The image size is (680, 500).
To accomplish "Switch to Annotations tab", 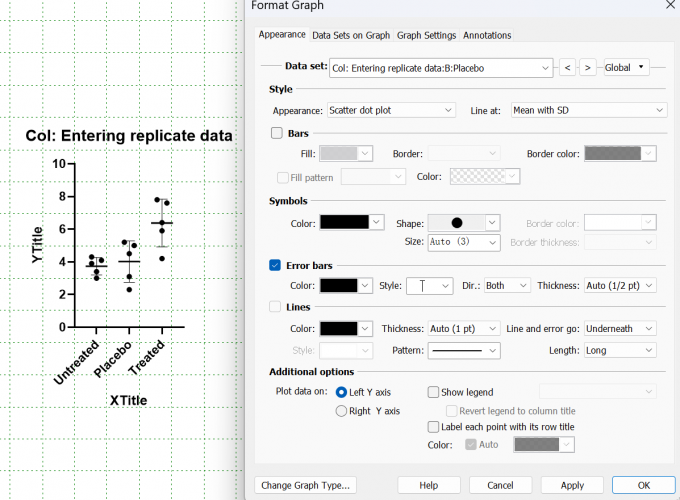I will coord(487,35).
